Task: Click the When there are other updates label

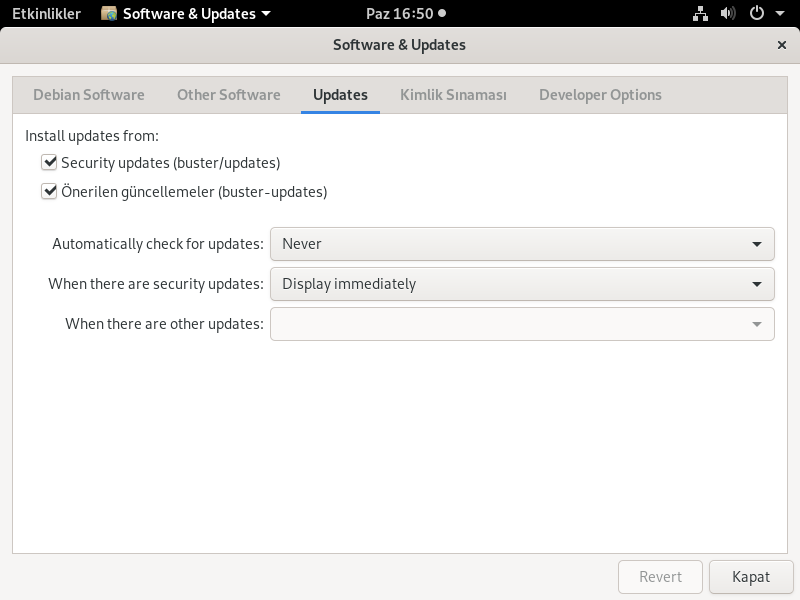Action: 164,324
